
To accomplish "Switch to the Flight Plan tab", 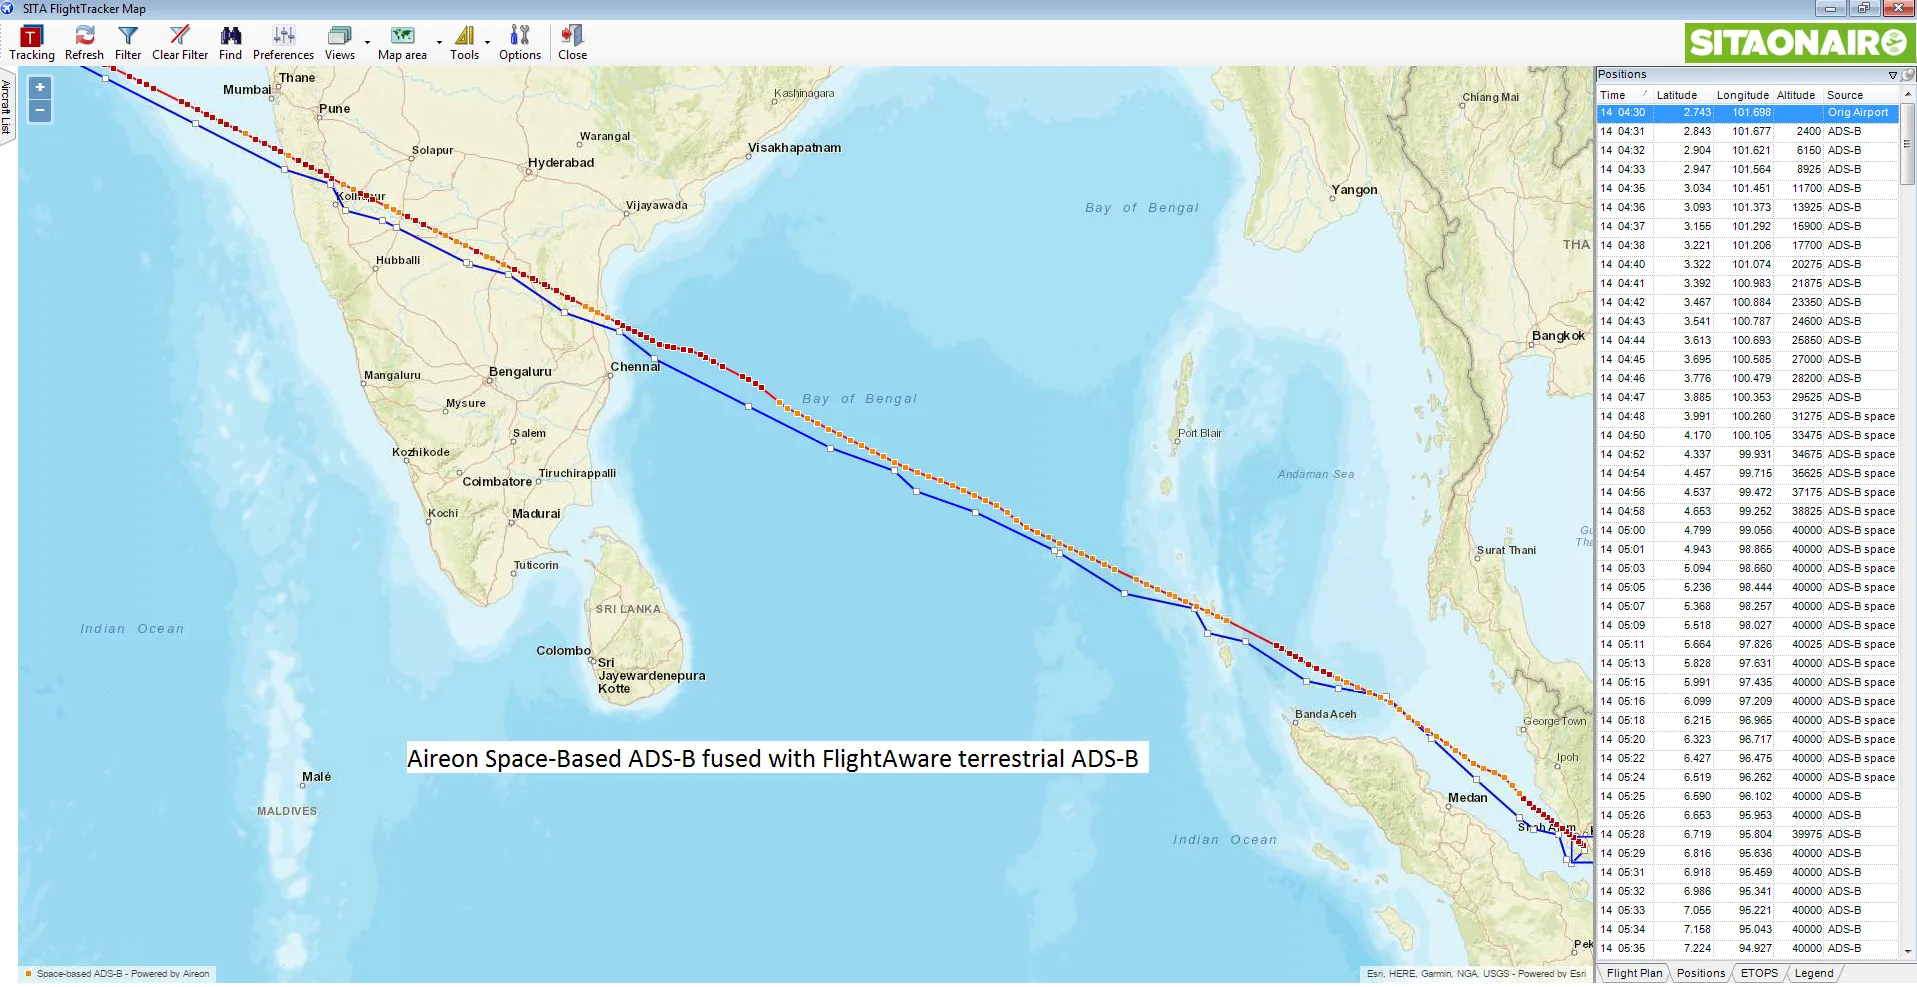I will tap(1633, 972).
